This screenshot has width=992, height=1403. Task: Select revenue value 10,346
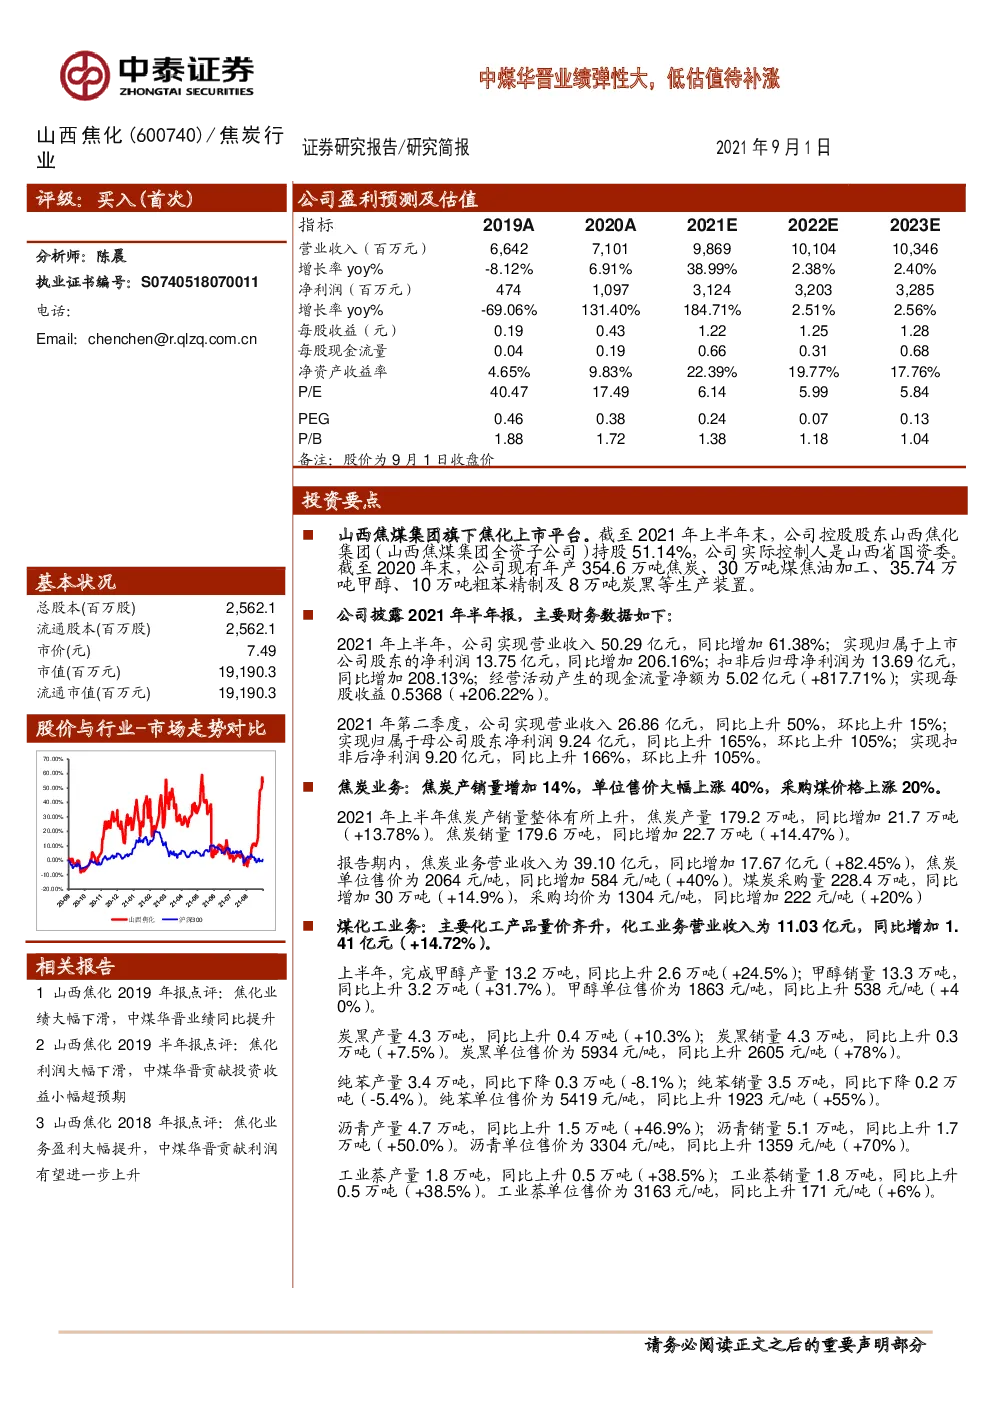[x=915, y=249]
